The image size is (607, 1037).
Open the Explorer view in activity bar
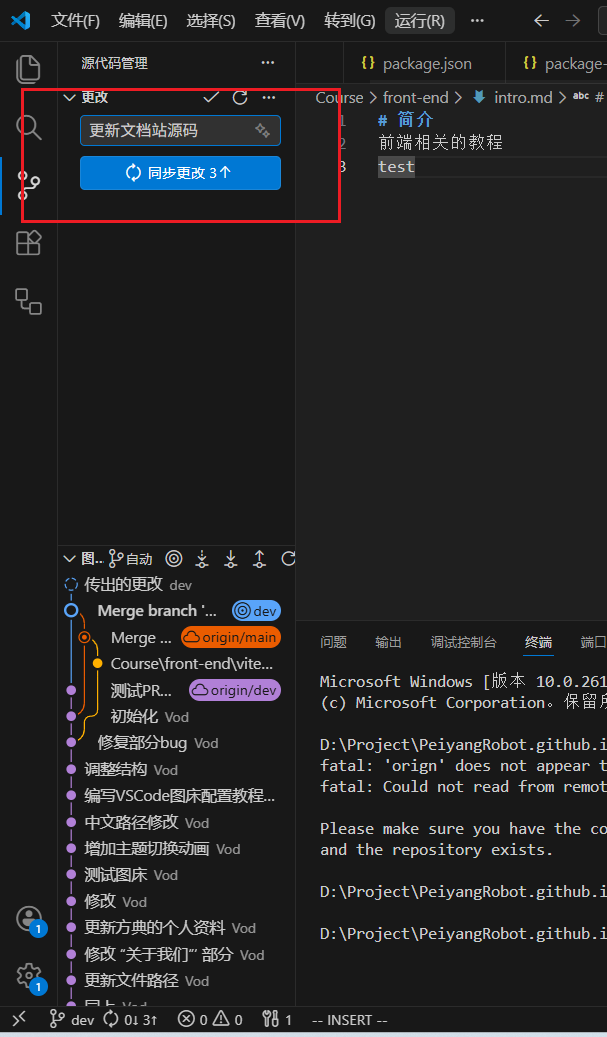click(x=28, y=69)
